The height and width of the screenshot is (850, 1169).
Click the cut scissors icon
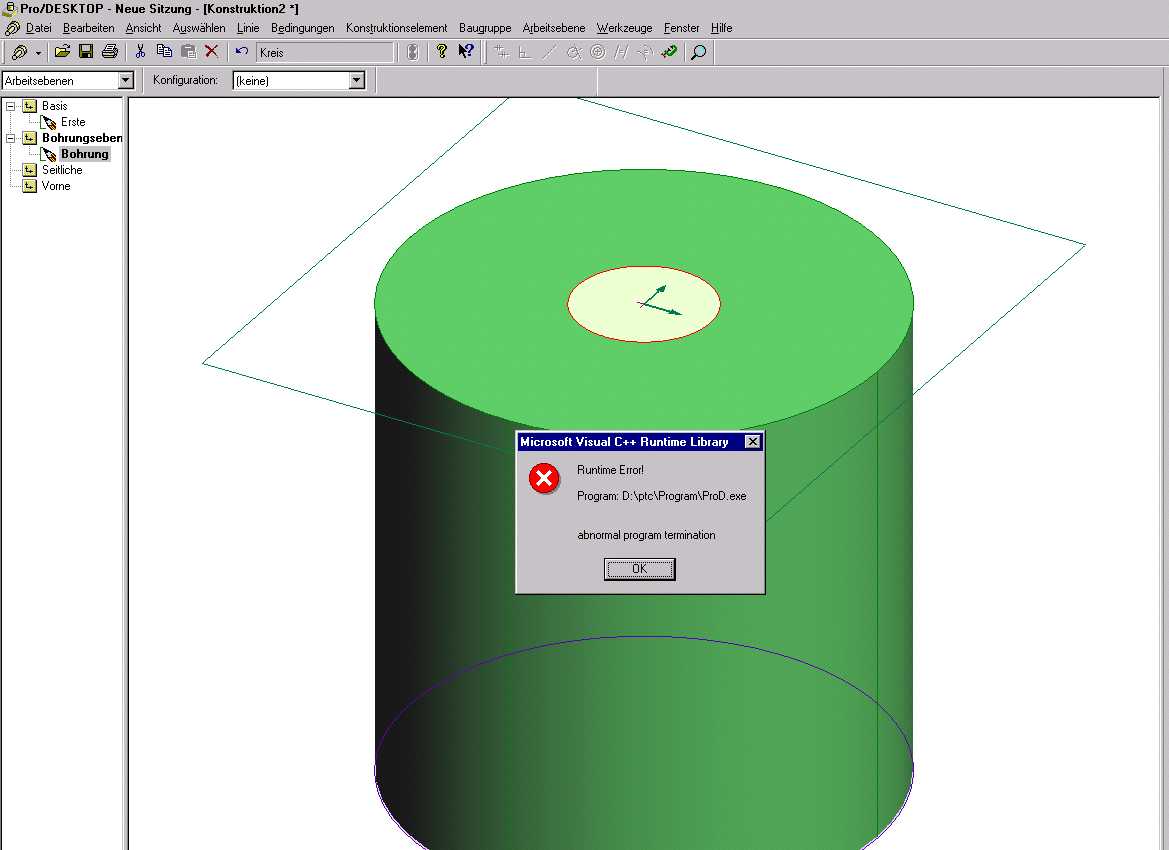(140, 51)
